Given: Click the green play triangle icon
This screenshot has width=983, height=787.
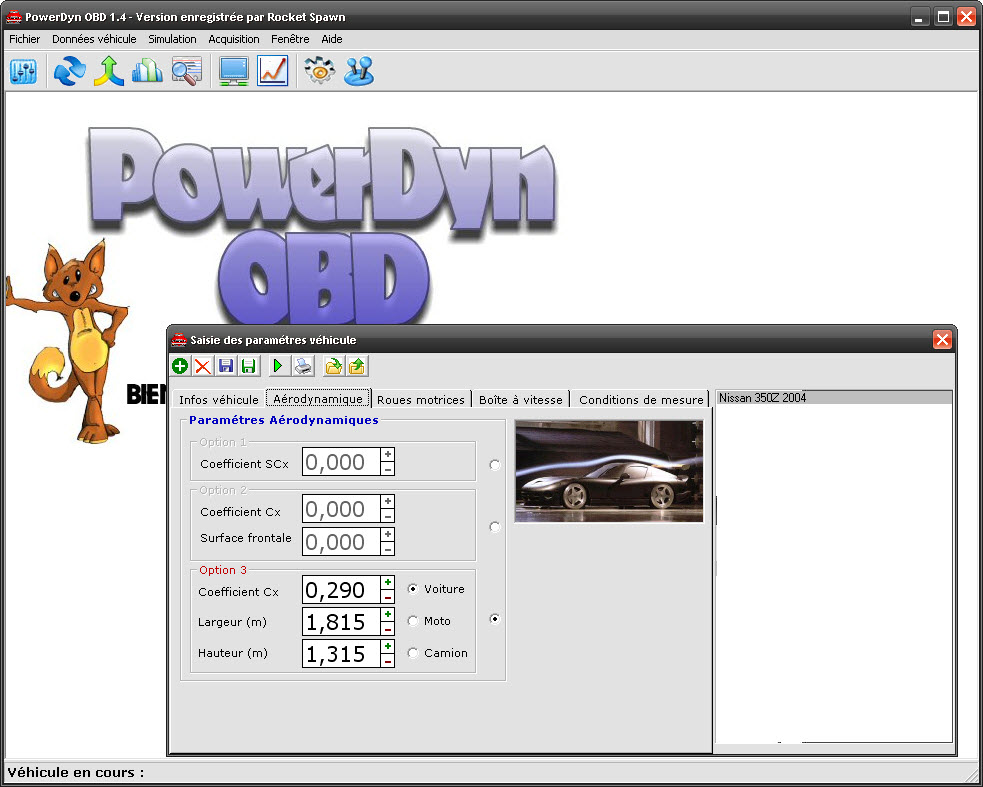Looking at the screenshot, I should click(x=278, y=366).
